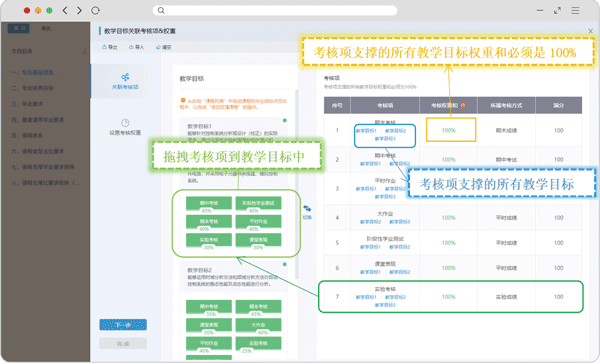Click 实验考核 50% tag under 教学目标1
The height and width of the screenshot is (364, 600).
209,241
